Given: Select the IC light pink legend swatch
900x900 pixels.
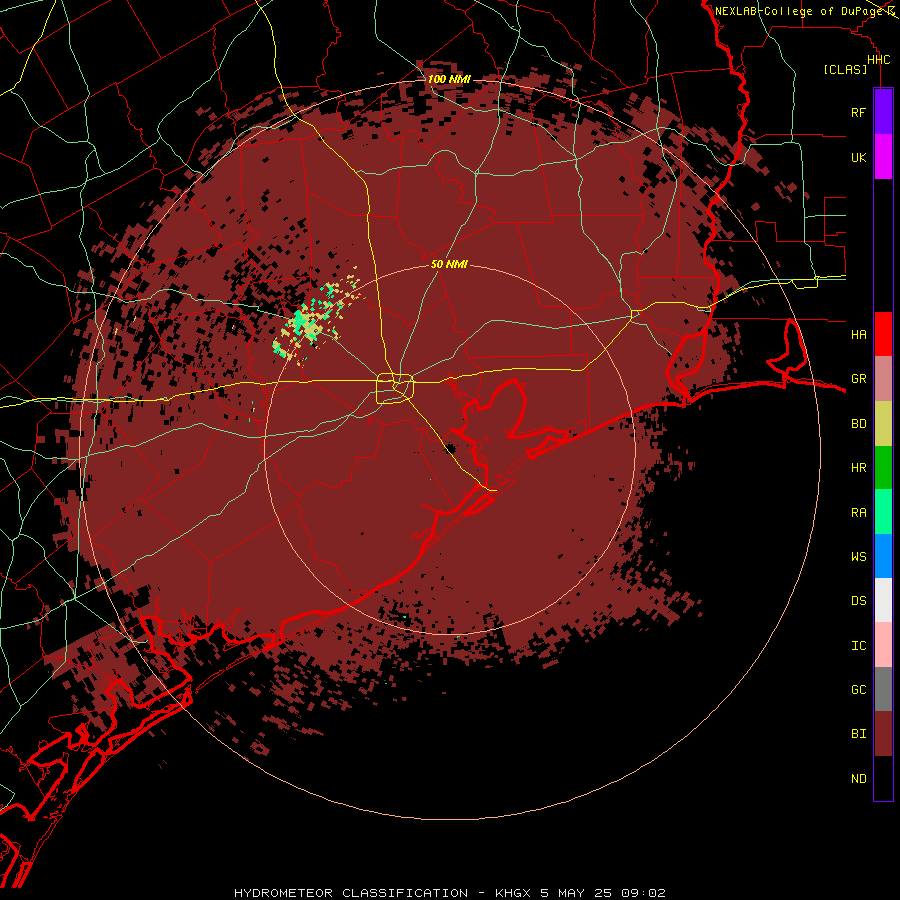Looking at the screenshot, I should (x=883, y=645).
